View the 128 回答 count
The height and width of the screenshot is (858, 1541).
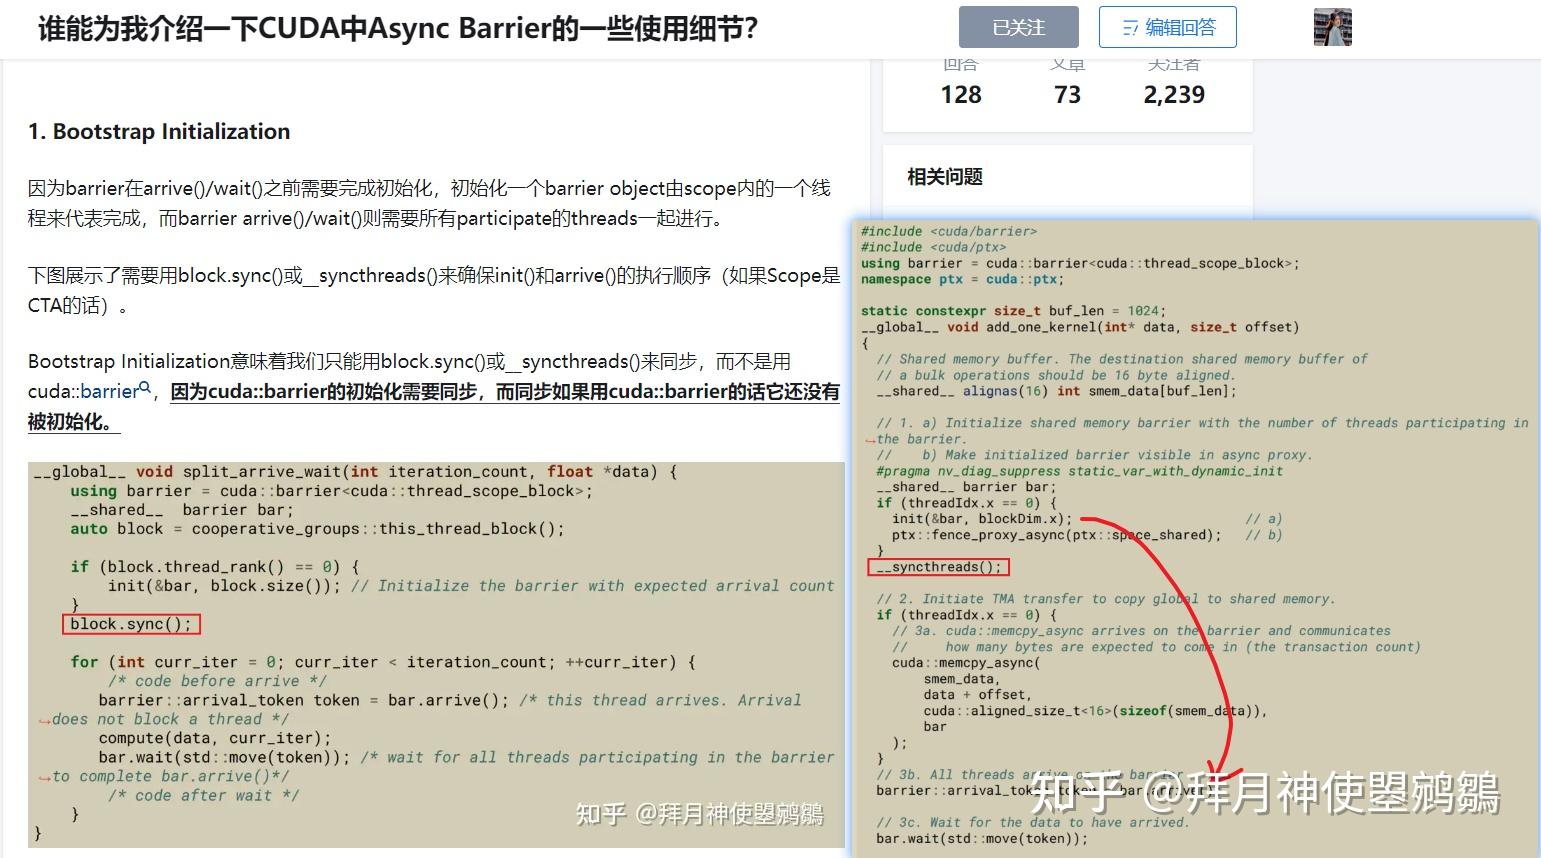[960, 95]
